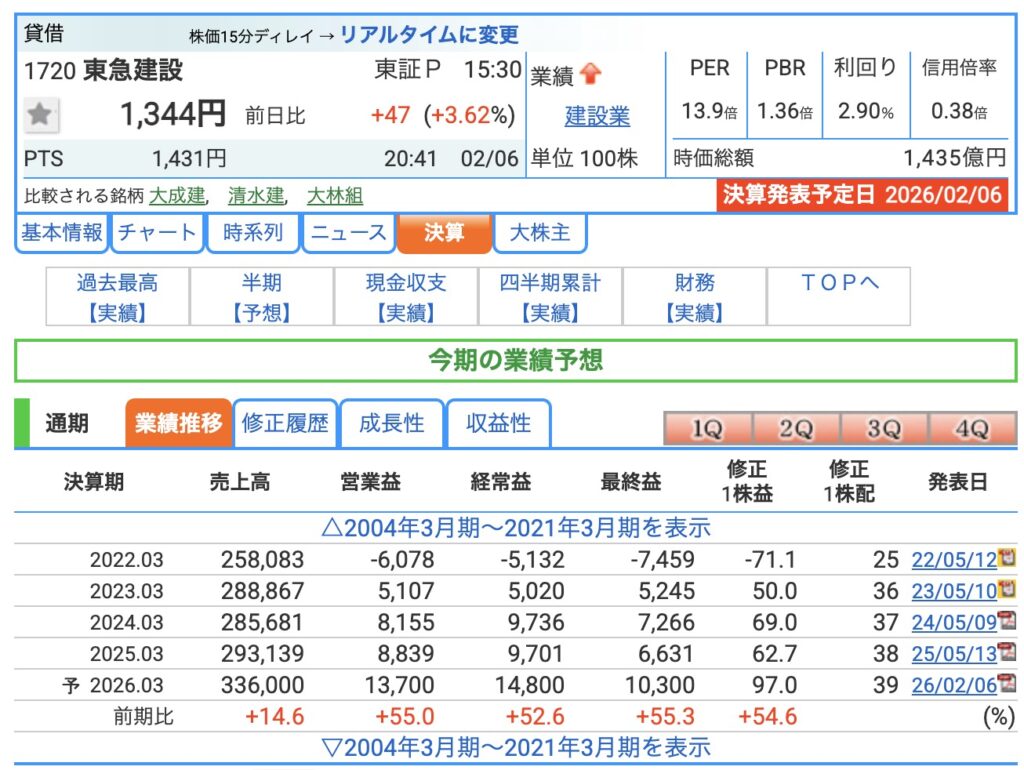The height and width of the screenshot is (770, 1024).
Task: Click the document icon beside 22/05/12
Action: [x=1007, y=558]
